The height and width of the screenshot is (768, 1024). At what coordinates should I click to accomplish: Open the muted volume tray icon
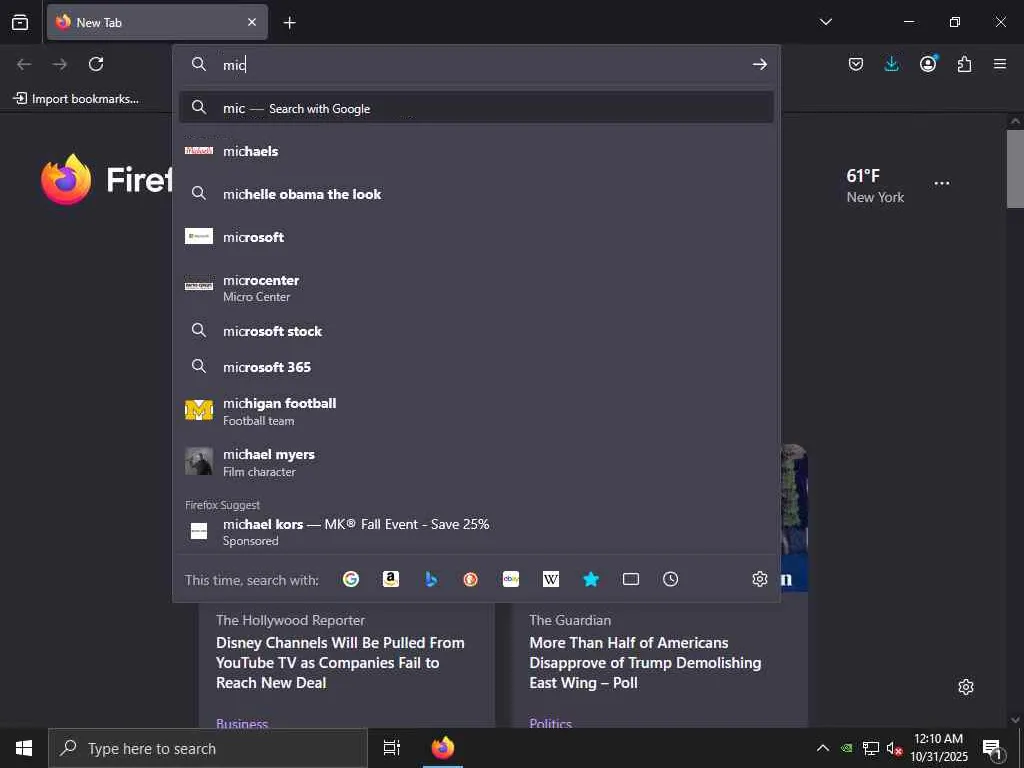[x=894, y=748]
